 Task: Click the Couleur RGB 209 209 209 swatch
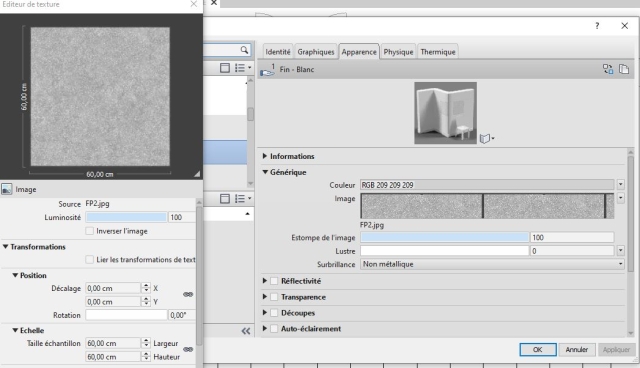click(487, 185)
